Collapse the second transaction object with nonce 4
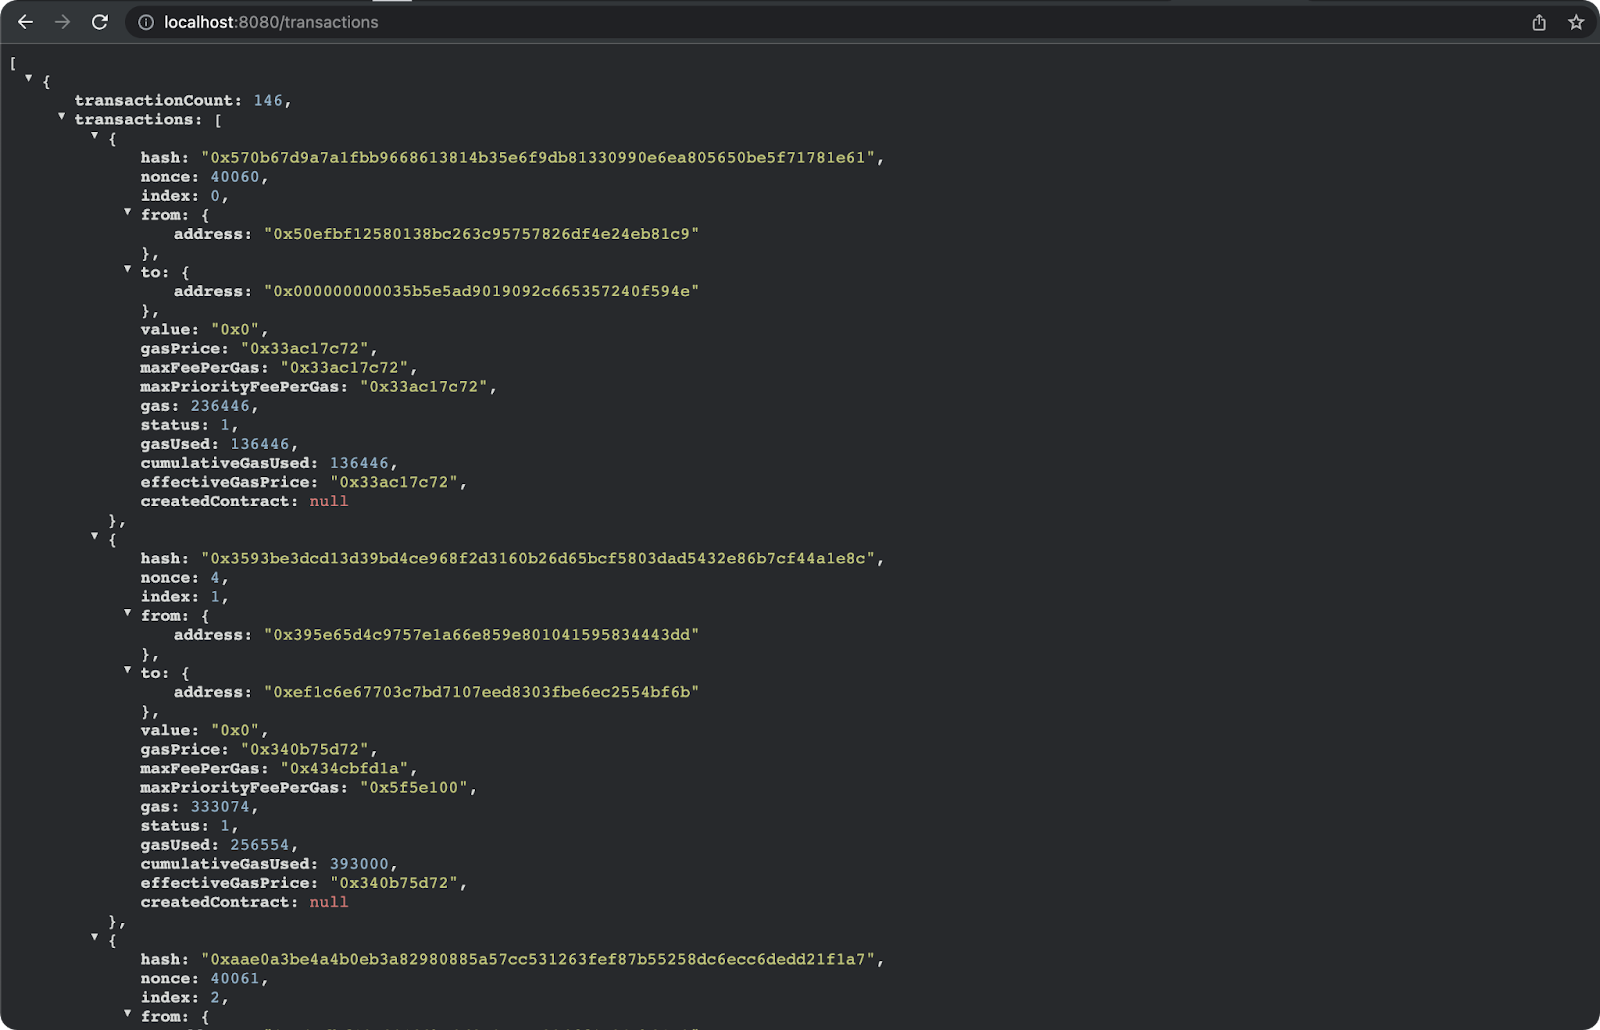The width and height of the screenshot is (1600, 1030). pyautogui.click(x=95, y=537)
